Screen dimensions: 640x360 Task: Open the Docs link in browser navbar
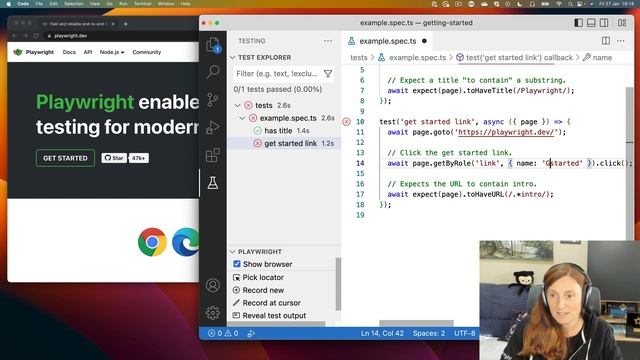point(69,52)
